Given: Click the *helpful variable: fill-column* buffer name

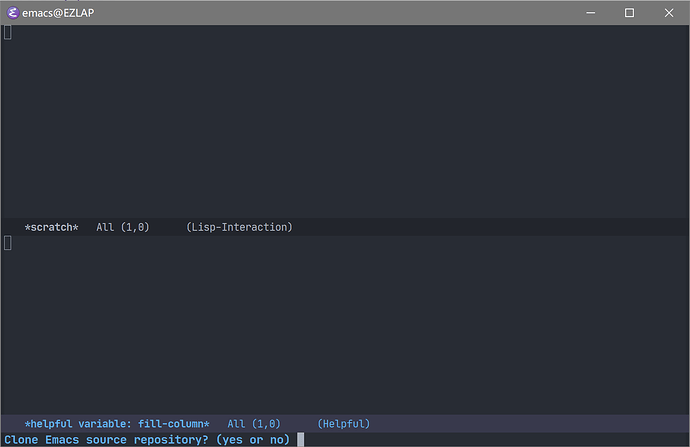Looking at the screenshot, I should point(117,424).
